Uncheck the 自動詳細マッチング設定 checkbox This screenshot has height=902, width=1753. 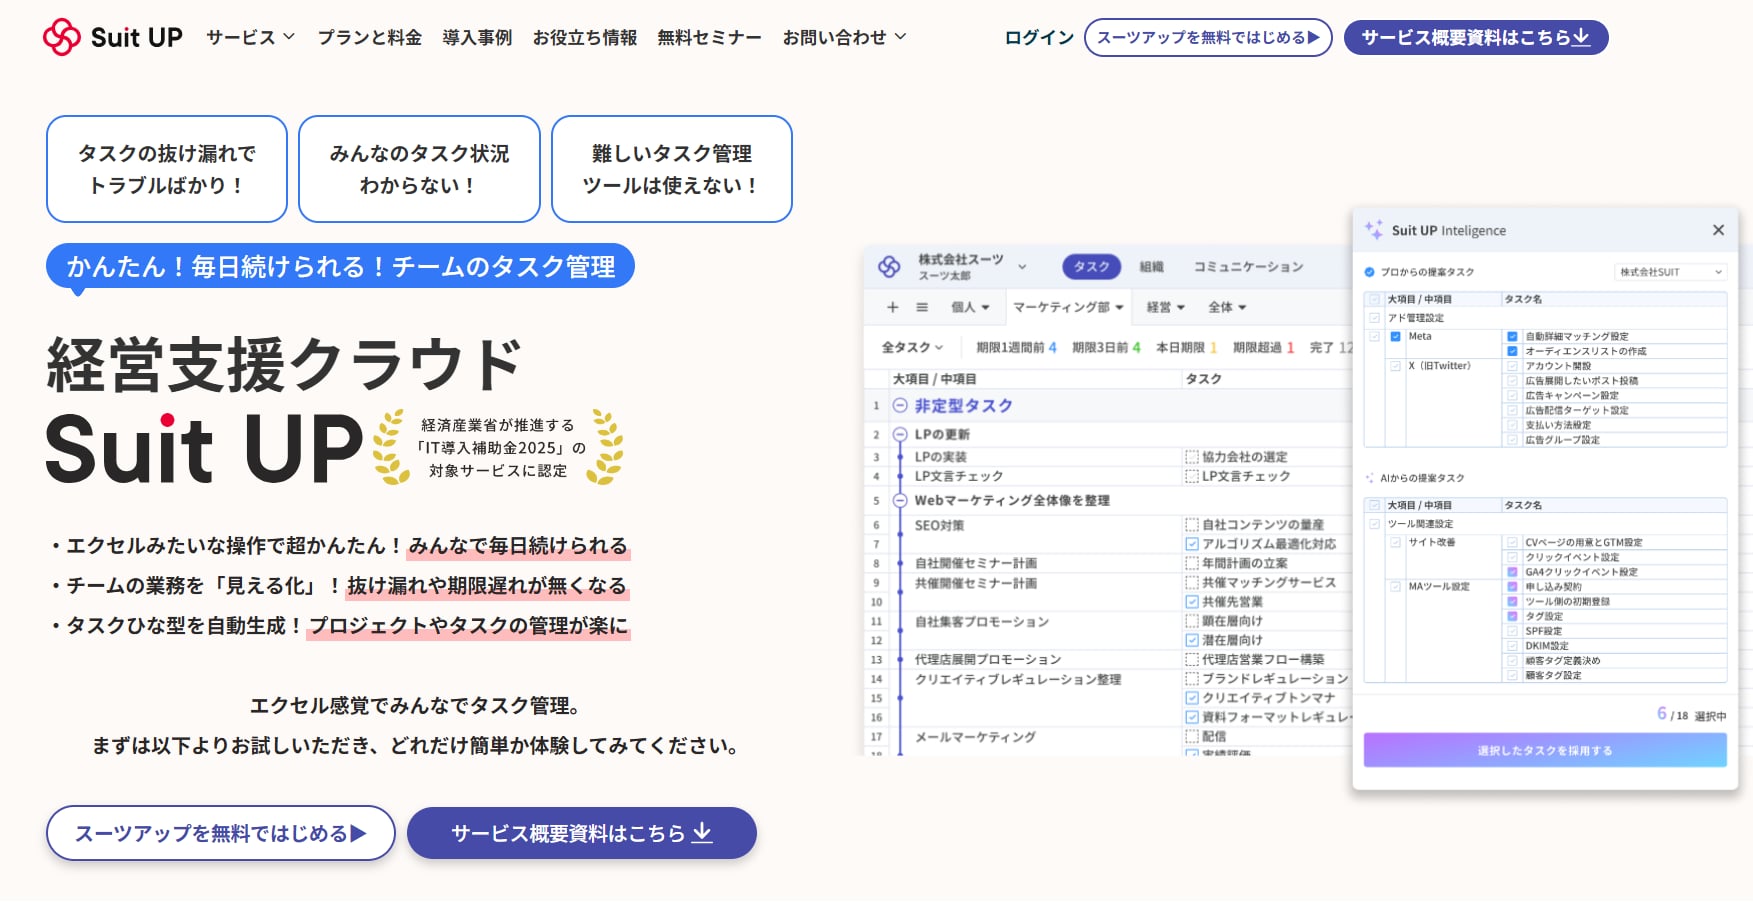click(1513, 337)
